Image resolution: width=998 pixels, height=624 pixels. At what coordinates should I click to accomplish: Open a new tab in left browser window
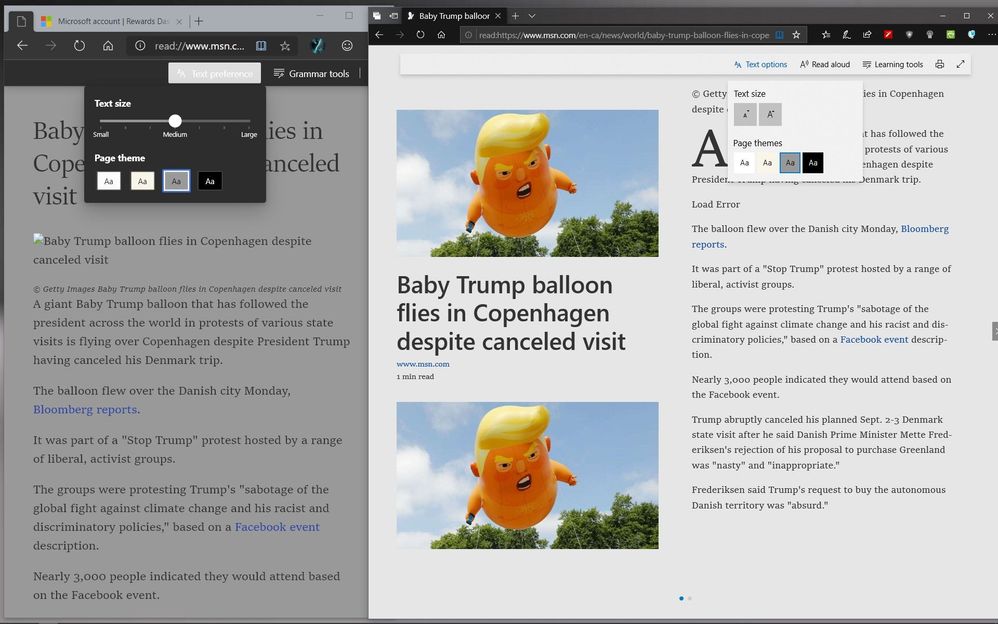[x=199, y=21]
